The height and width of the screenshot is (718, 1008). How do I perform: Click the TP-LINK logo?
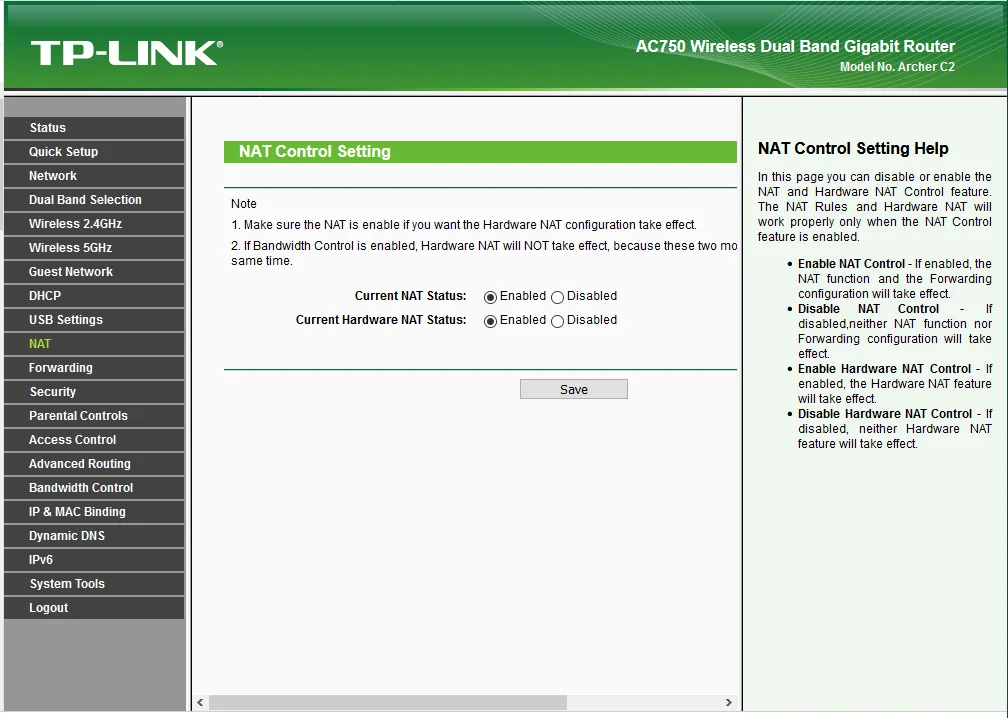127,53
